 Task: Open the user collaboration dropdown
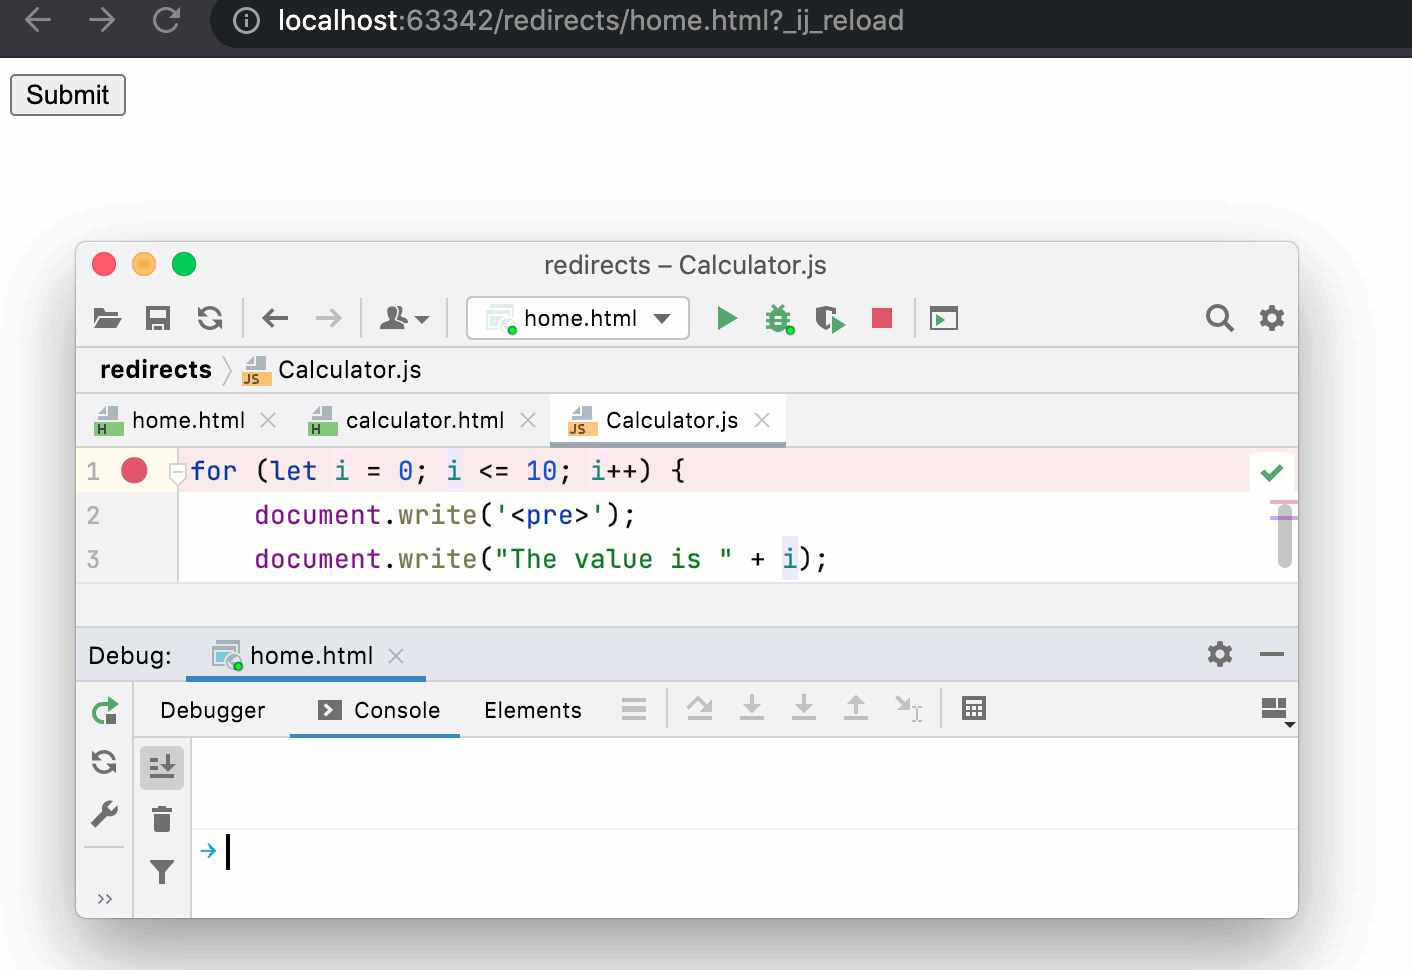pyautogui.click(x=404, y=318)
